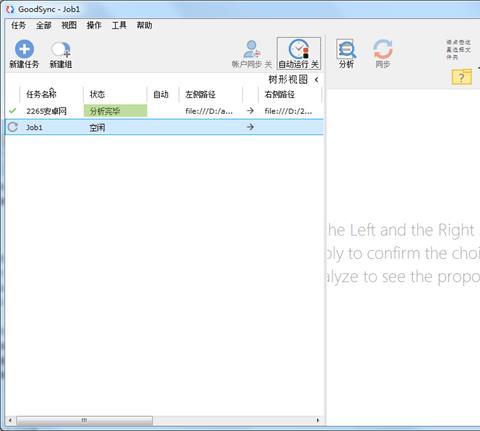Open the 视图 menu
The width and height of the screenshot is (480, 431).
click(69, 25)
